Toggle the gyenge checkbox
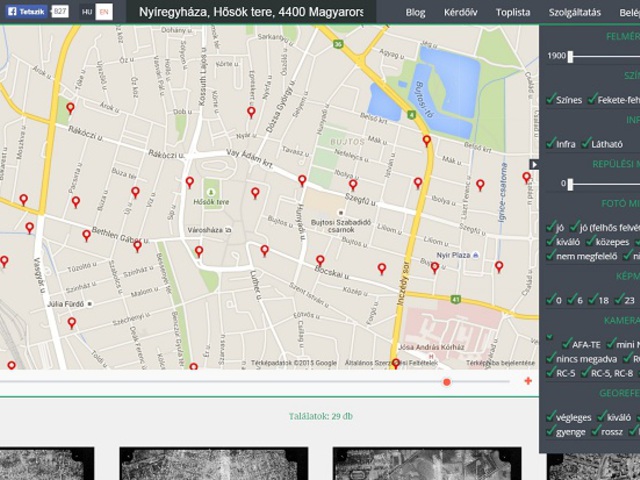This screenshot has height=480, width=640. [551, 431]
